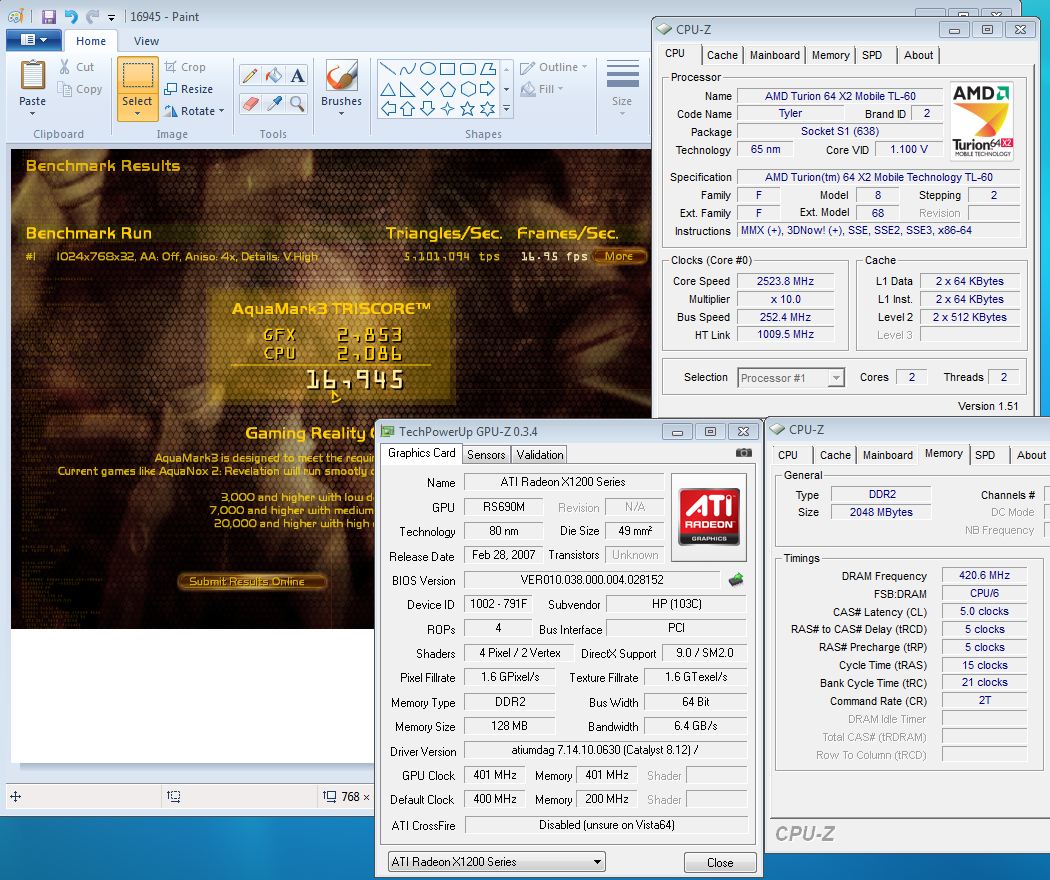Screen dimensions: 1050x880
Task: Click DRAM Frequency value 420.6 MHz
Action: (984, 575)
